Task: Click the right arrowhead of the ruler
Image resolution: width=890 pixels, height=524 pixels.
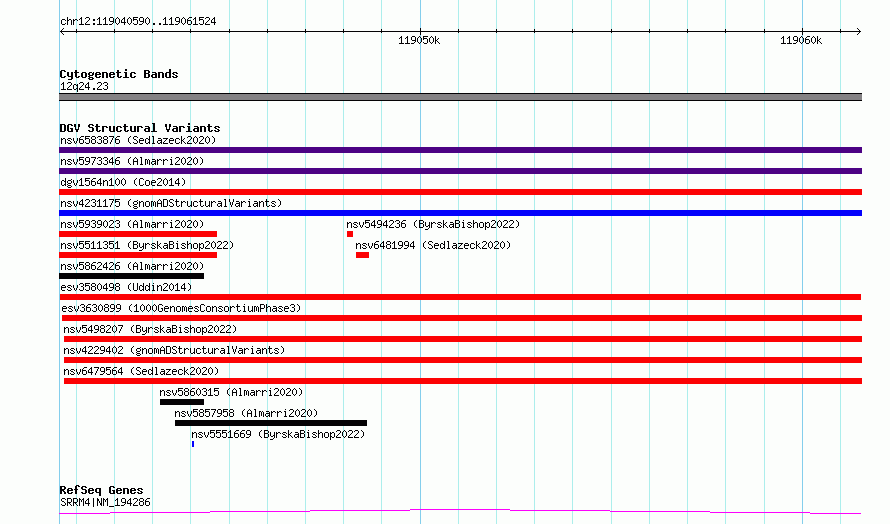Action: (859, 31)
